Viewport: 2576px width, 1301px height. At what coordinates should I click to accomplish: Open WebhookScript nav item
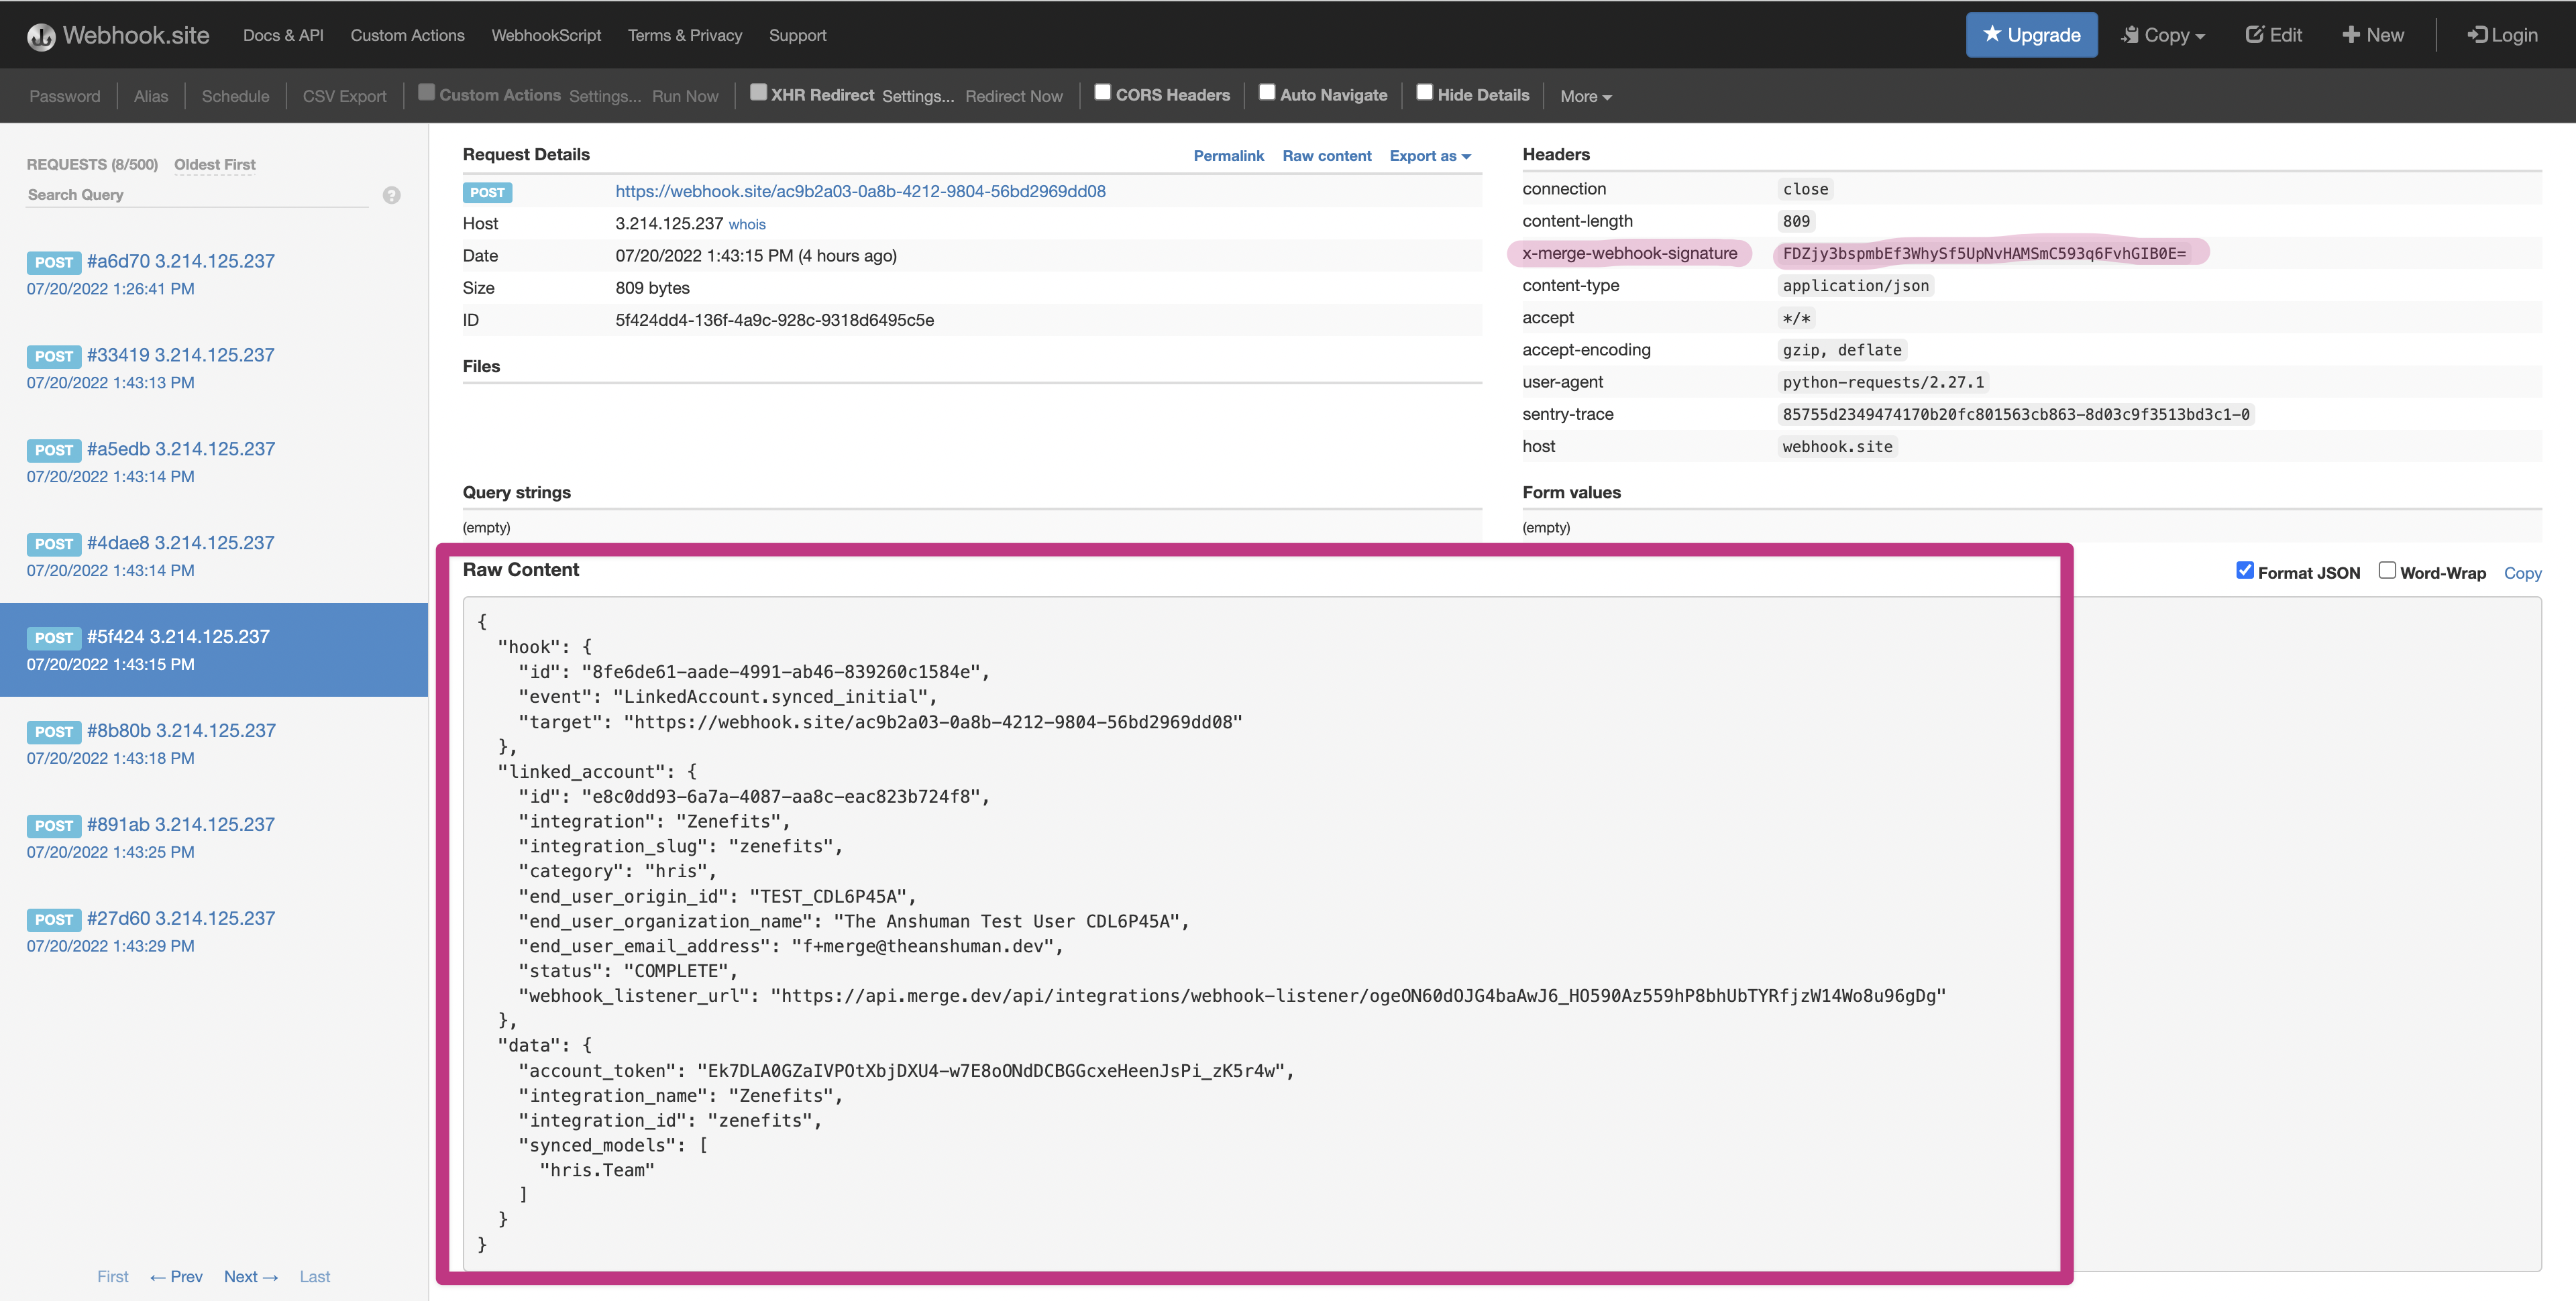(546, 35)
